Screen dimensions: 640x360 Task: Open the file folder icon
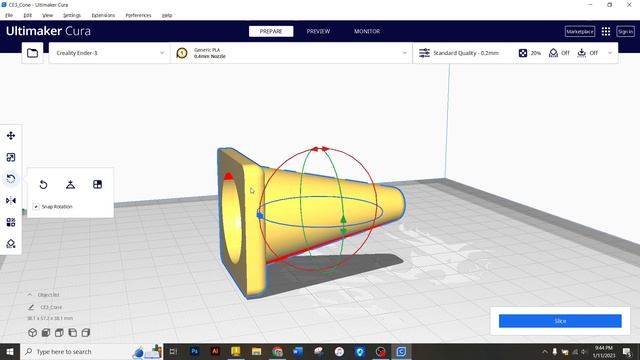pyautogui.click(x=33, y=53)
